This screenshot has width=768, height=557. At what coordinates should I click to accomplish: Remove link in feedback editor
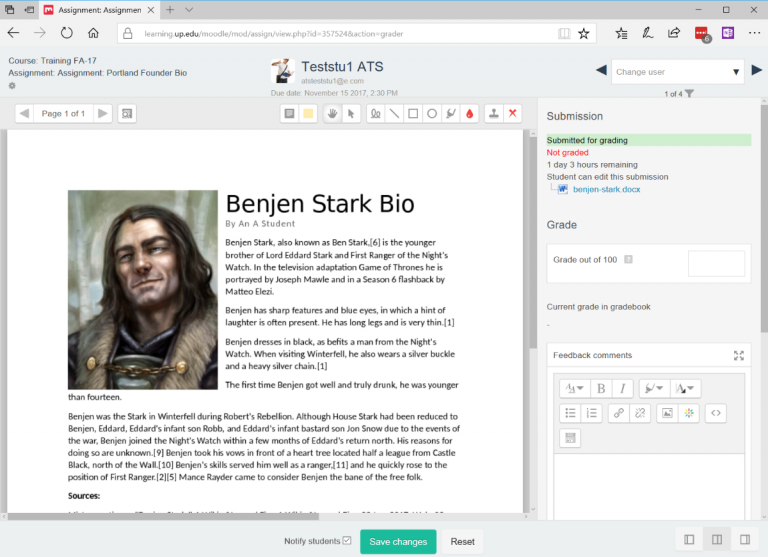tap(640, 413)
